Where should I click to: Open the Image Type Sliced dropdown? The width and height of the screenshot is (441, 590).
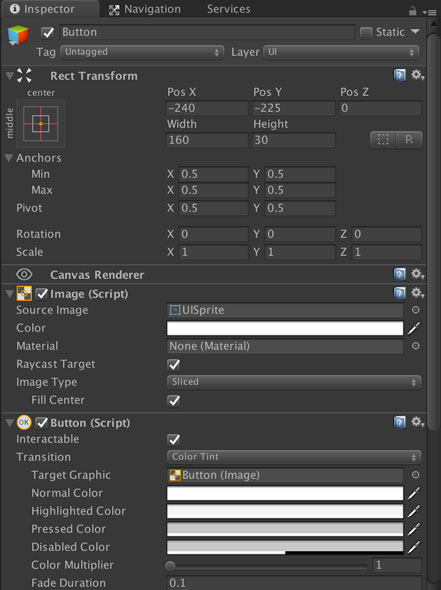(x=294, y=382)
